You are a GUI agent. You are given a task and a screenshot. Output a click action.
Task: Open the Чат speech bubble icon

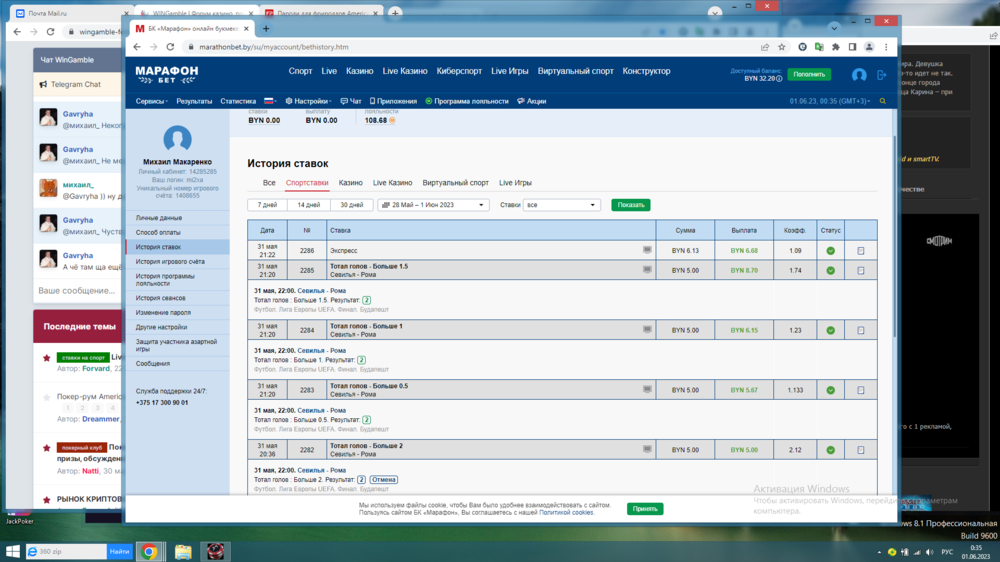coord(344,101)
